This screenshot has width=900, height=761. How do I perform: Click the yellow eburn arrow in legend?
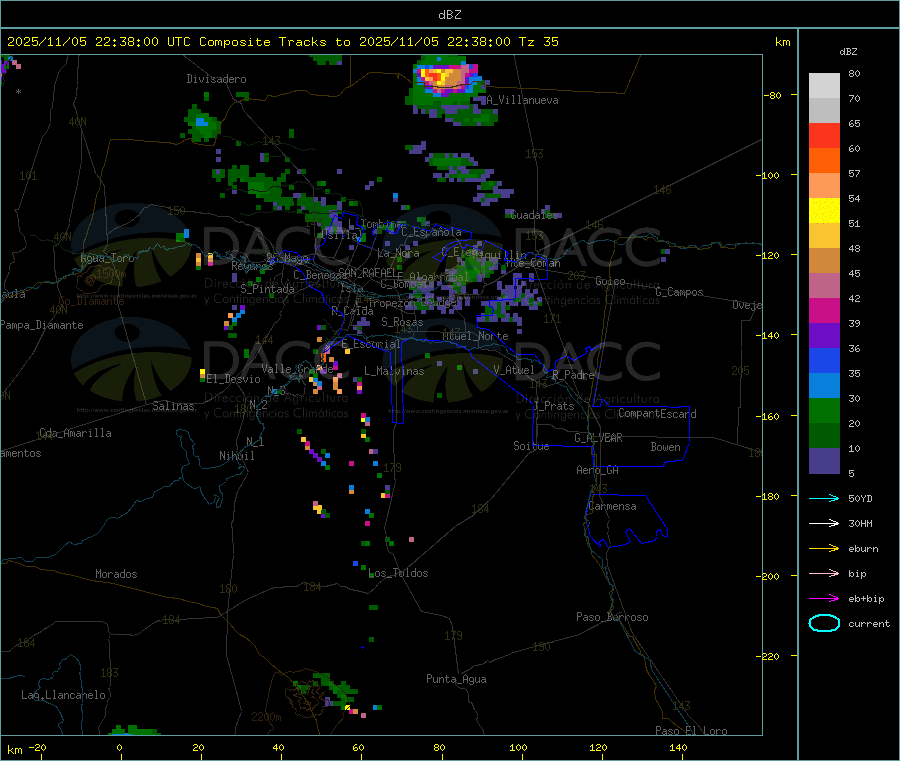(x=824, y=548)
